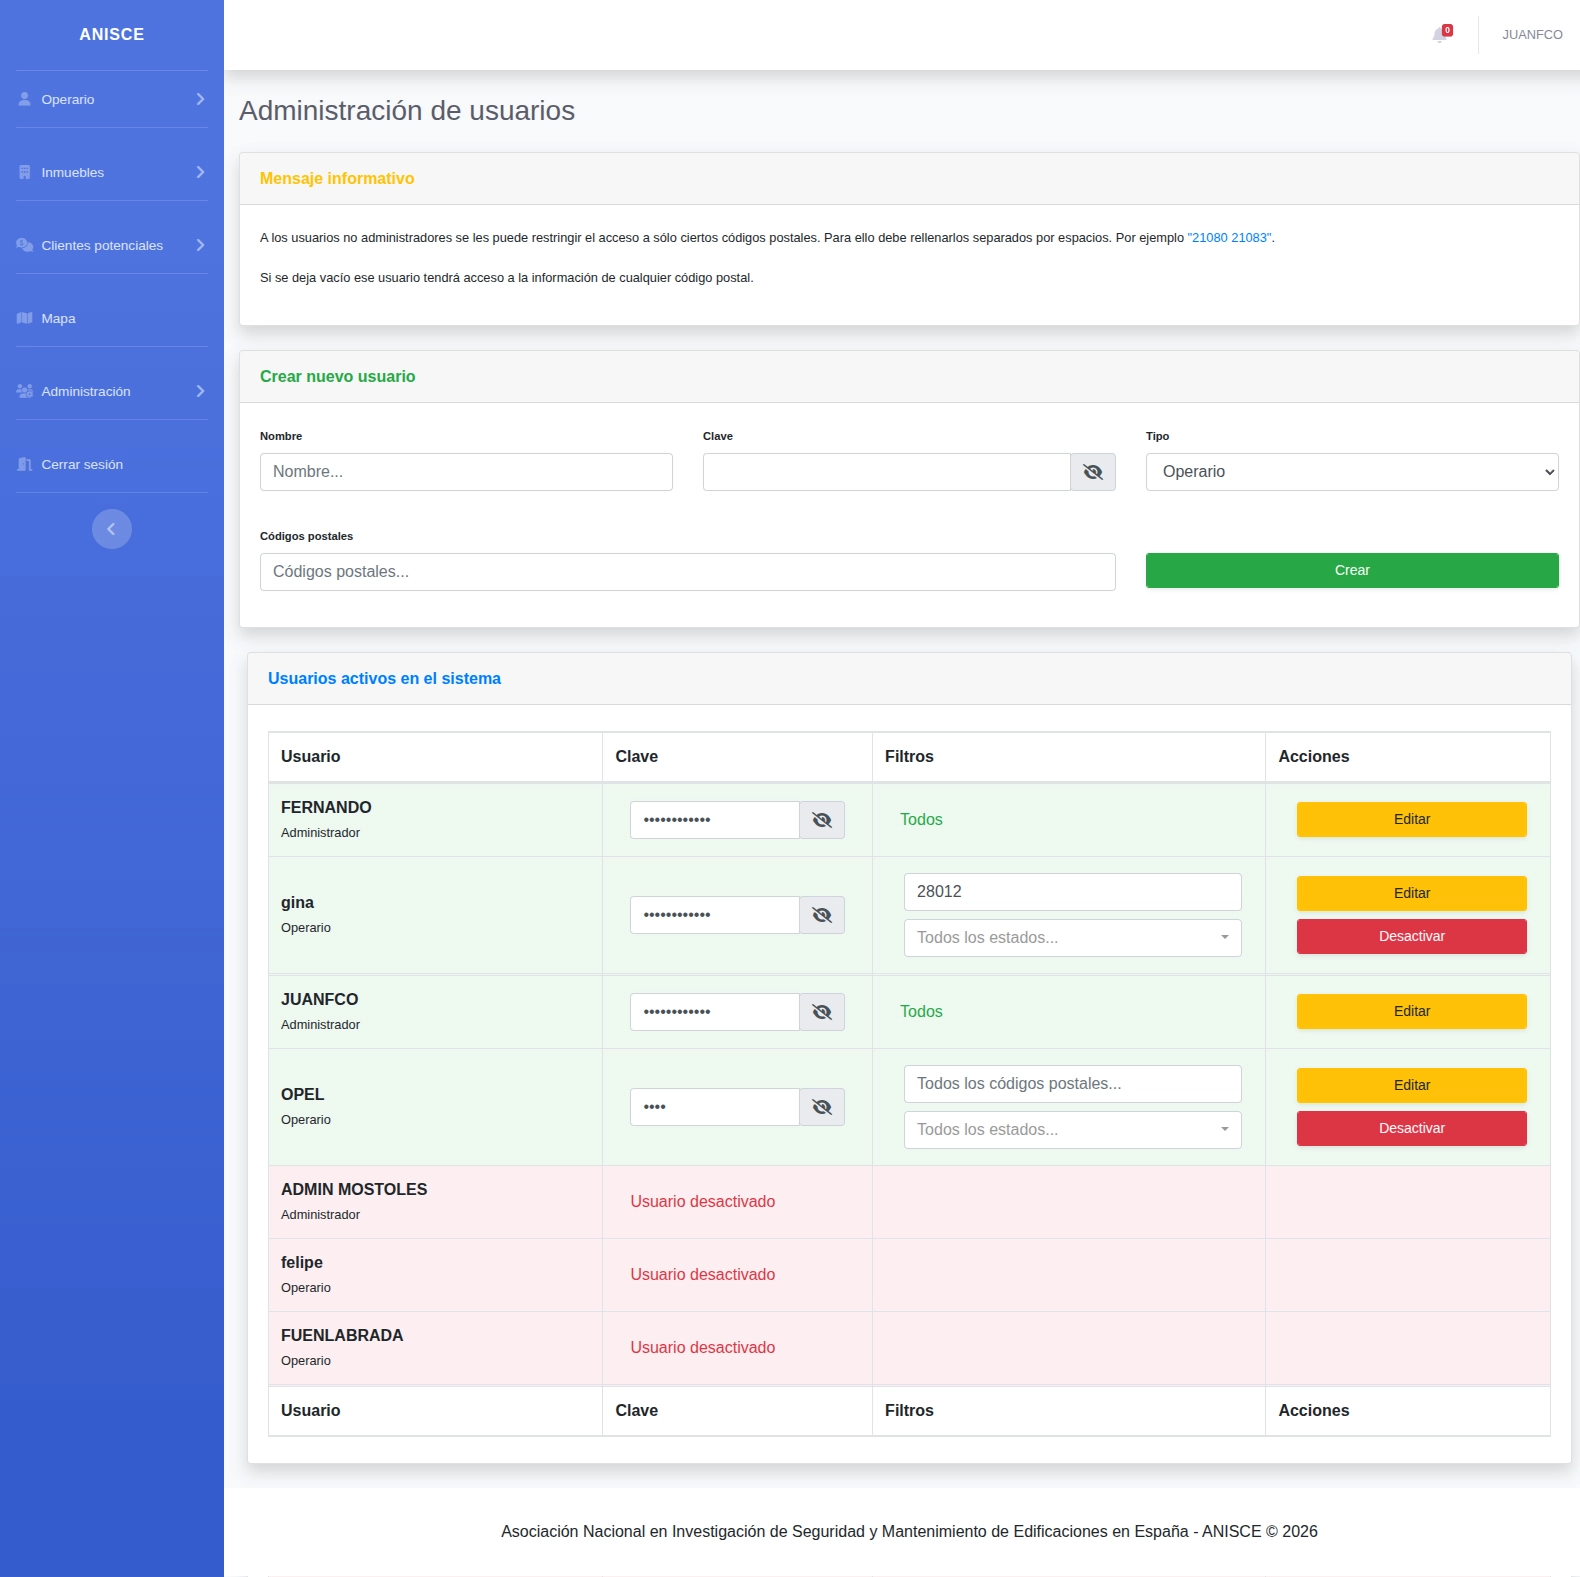Collapse sidebar with the round arrow button
Image resolution: width=1580 pixels, height=1577 pixels.
pyautogui.click(x=112, y=529)
